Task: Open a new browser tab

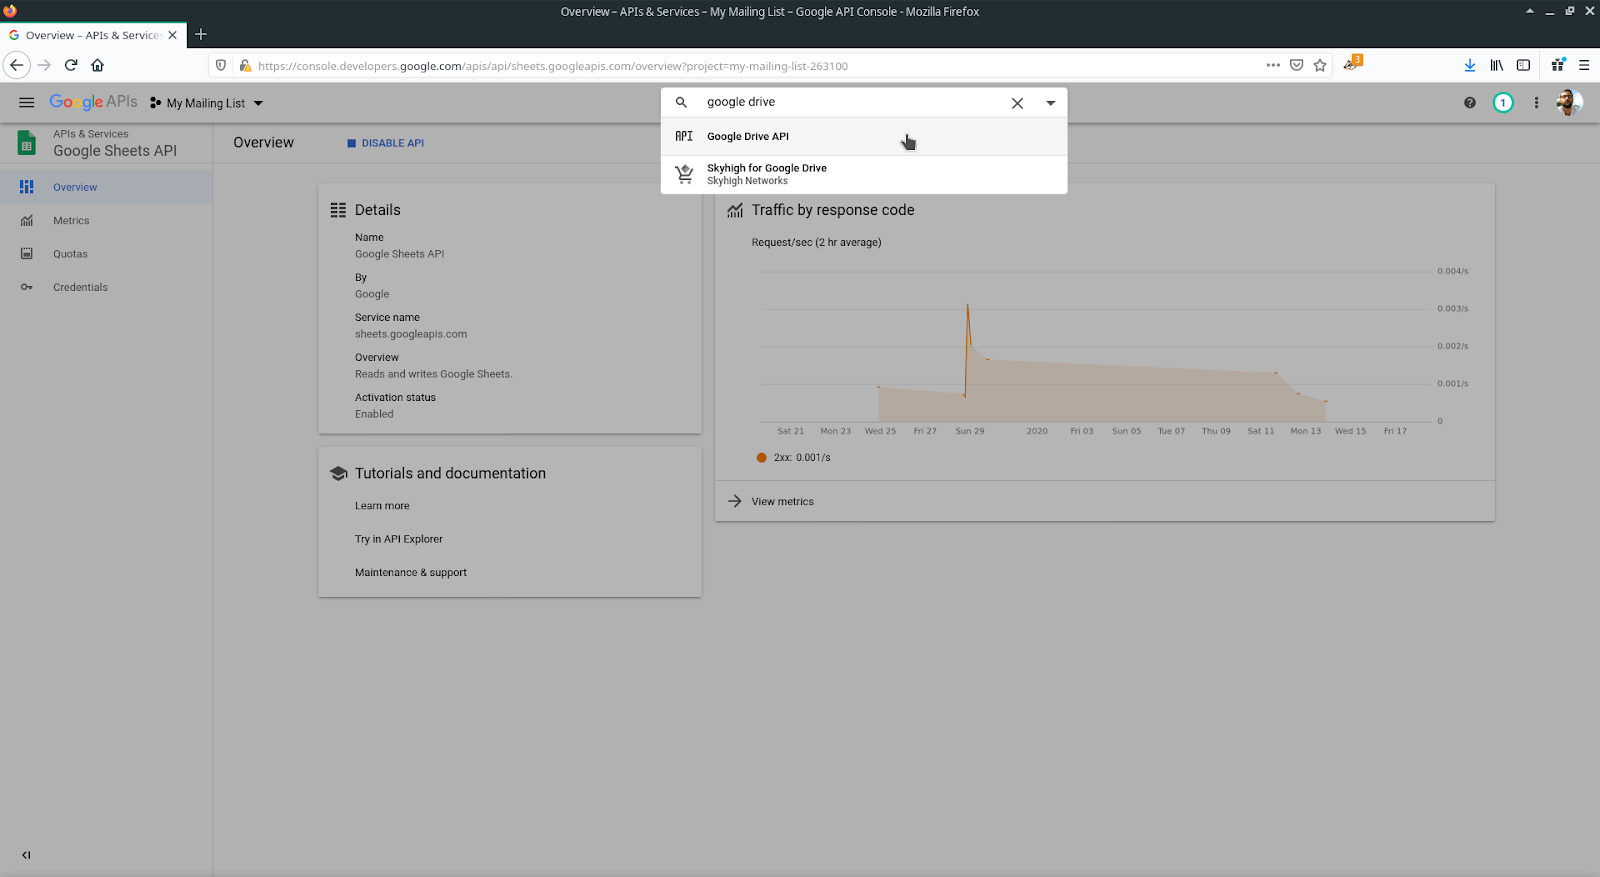Action: [x=201, y=34]
